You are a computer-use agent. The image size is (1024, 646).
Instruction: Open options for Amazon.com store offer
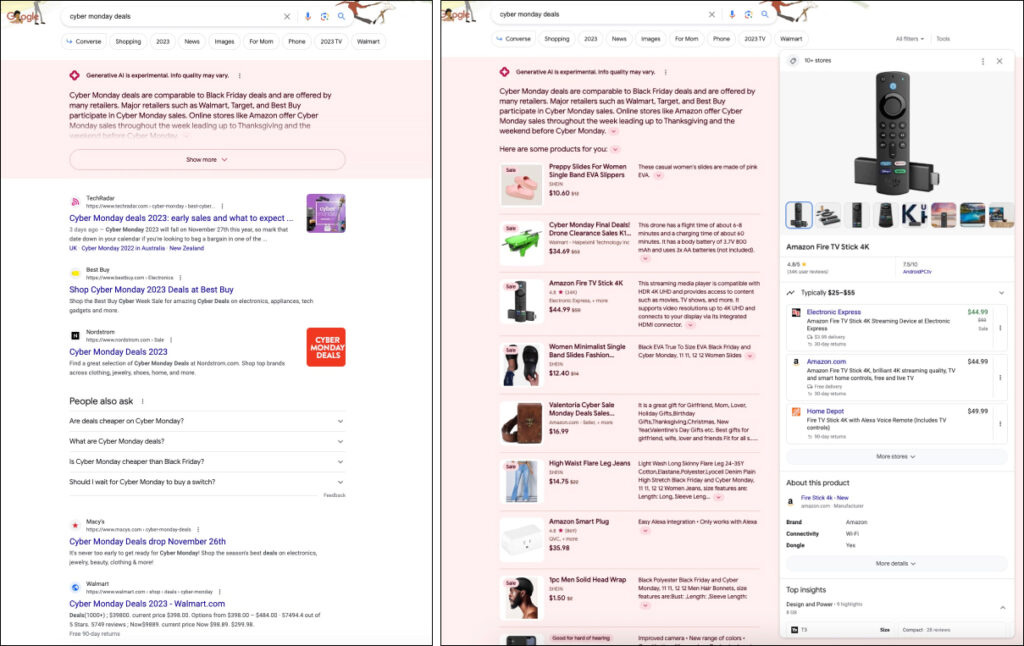[x=1000, y=378]
